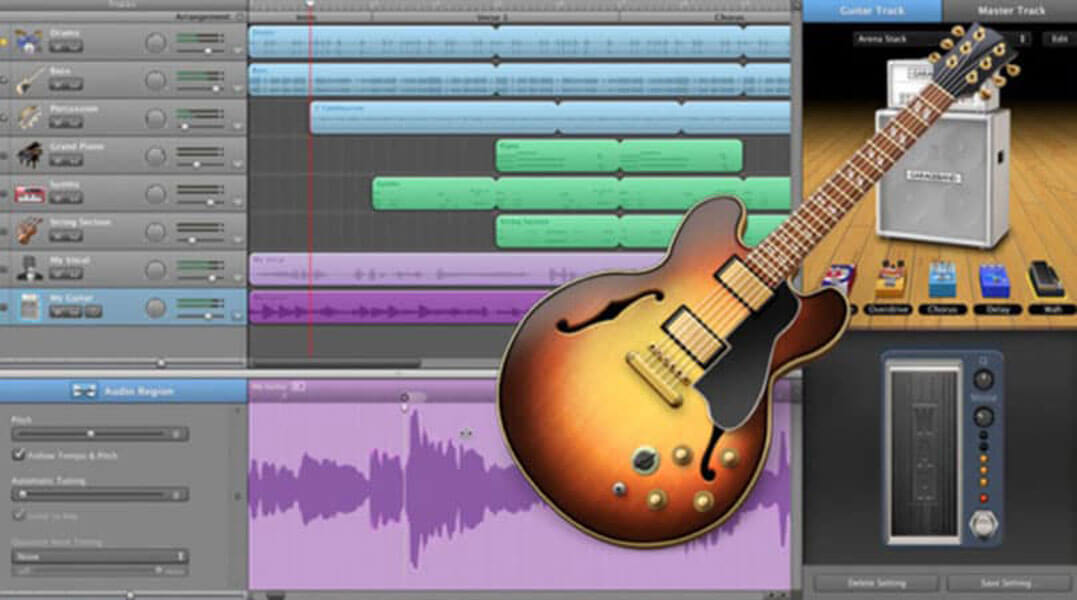
Task: Click the Bass track pan knob
Action: 156,80
